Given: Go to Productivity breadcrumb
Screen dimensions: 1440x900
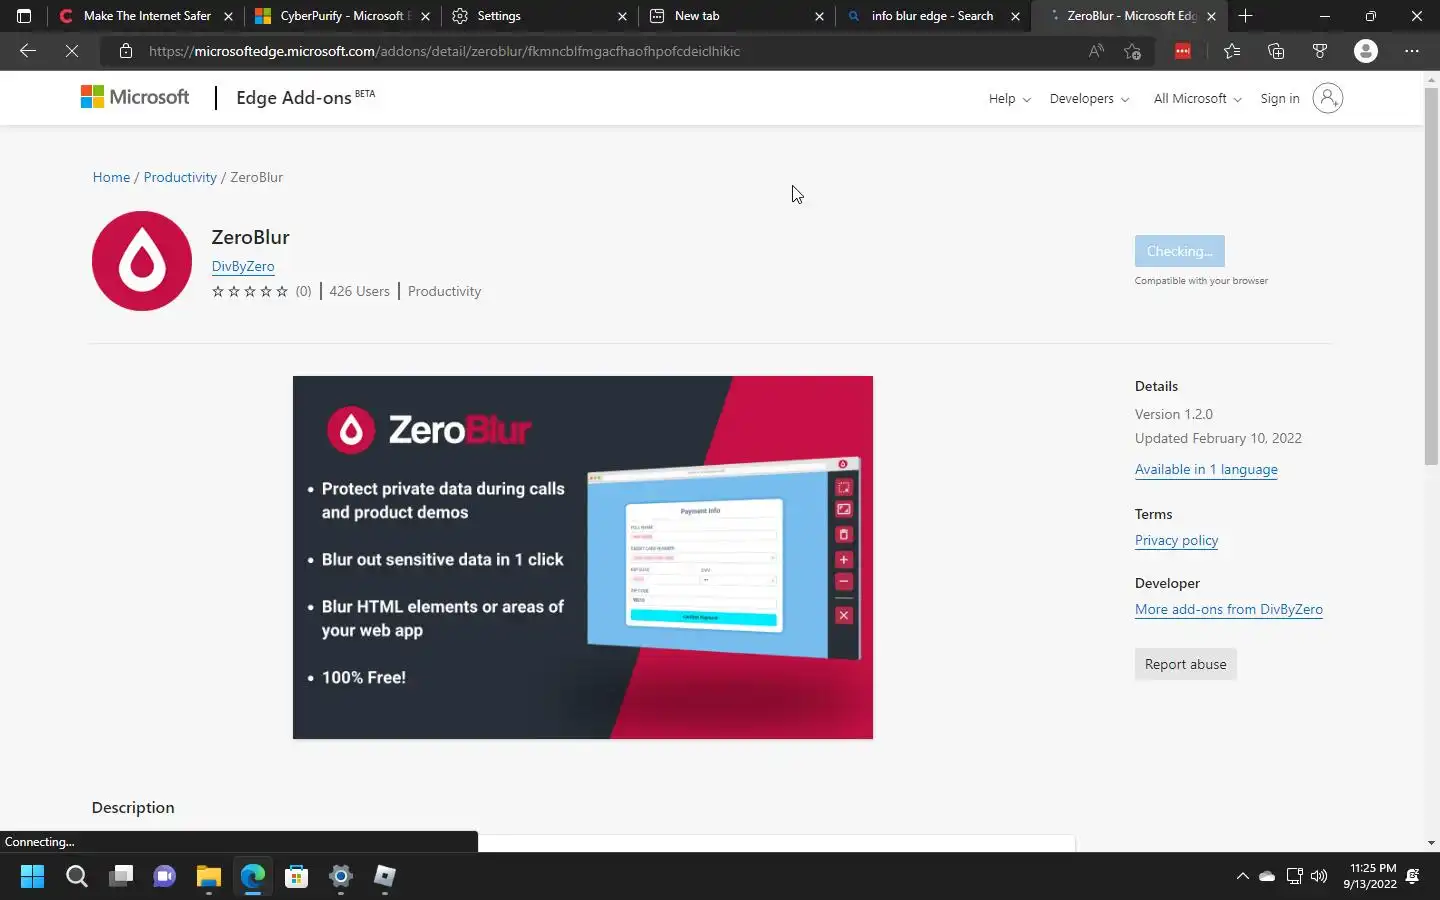Looking at the screenshot, I should pos(180,177).
